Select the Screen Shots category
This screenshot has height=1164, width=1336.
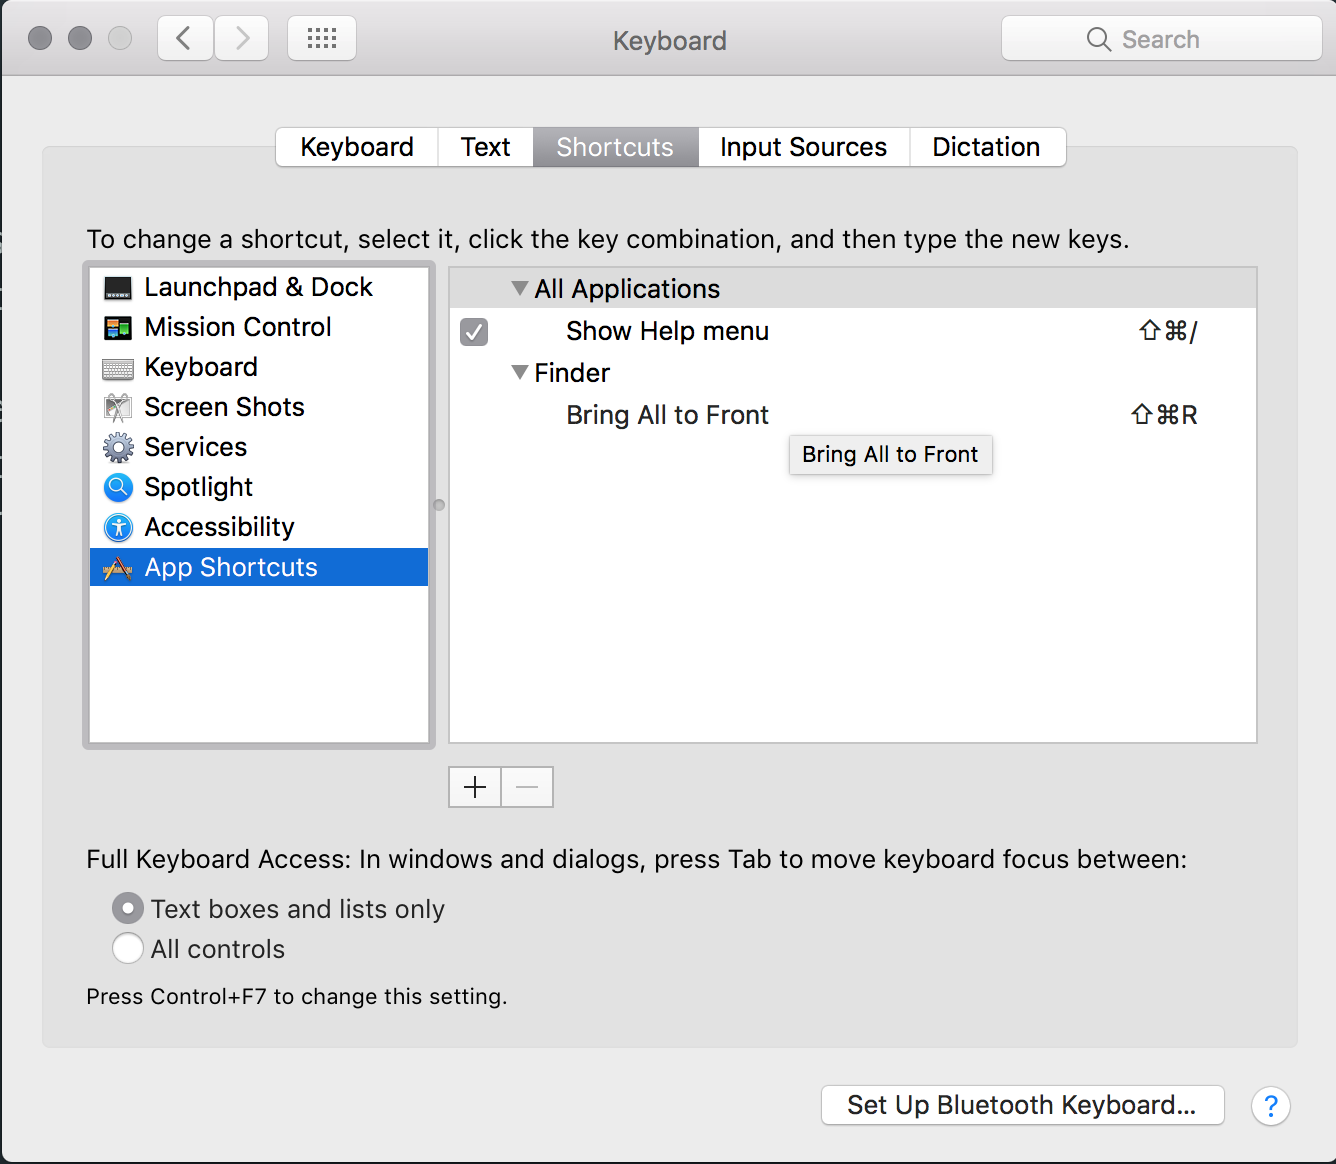259,407
